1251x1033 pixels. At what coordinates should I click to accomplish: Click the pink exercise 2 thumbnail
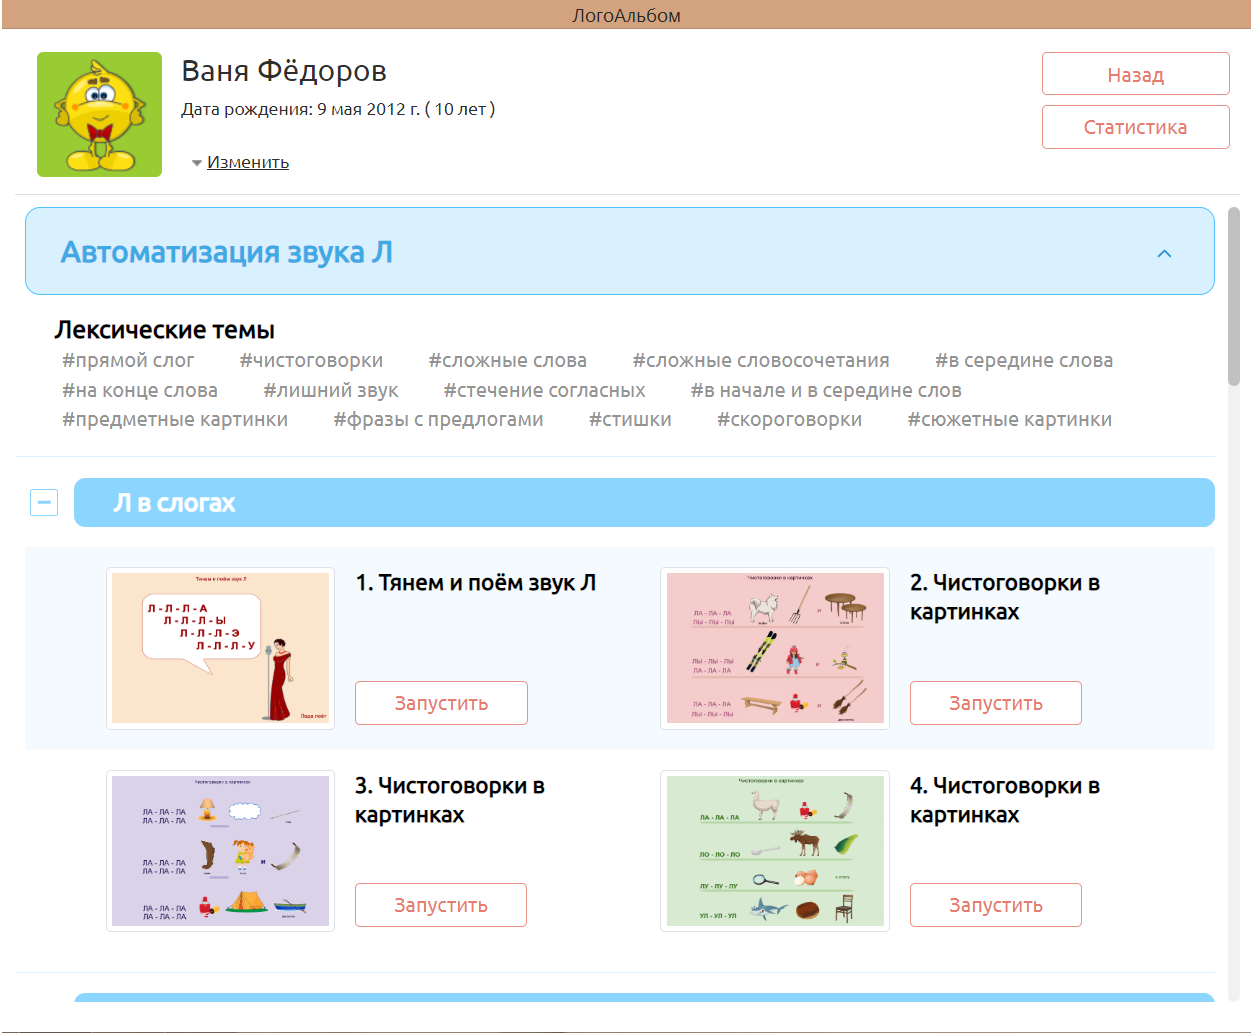pyautogui.click(x=775, y=648)
